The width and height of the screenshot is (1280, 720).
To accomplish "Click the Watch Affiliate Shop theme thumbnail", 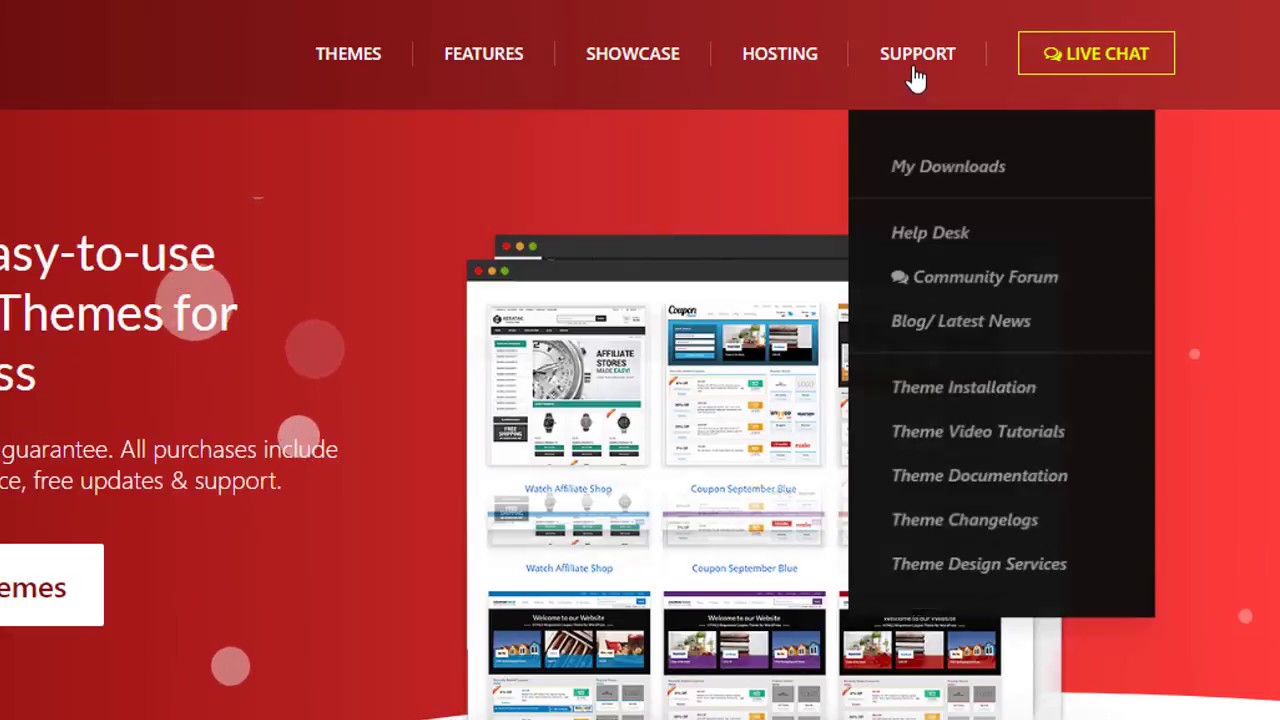I will coord(568,385).
